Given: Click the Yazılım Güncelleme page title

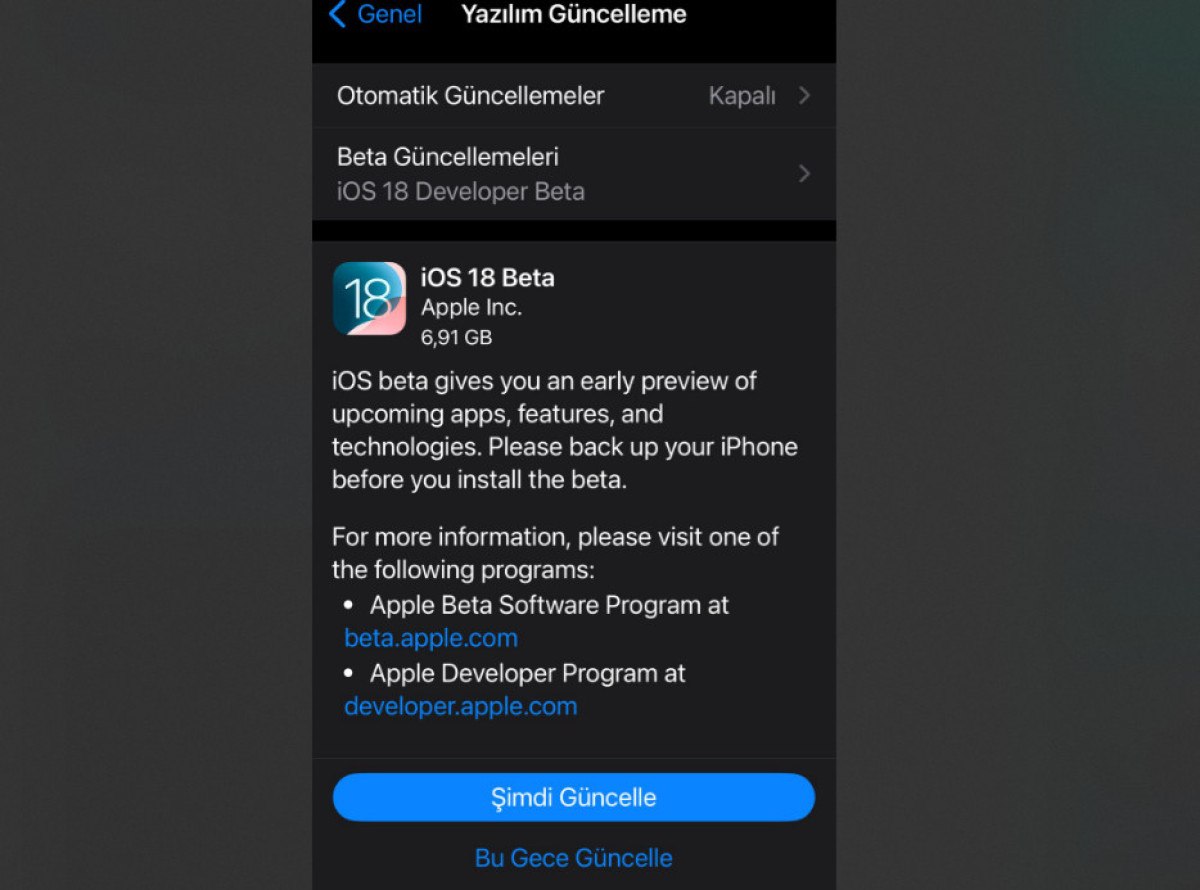Looking at the screenshot, I should point(574,14).
